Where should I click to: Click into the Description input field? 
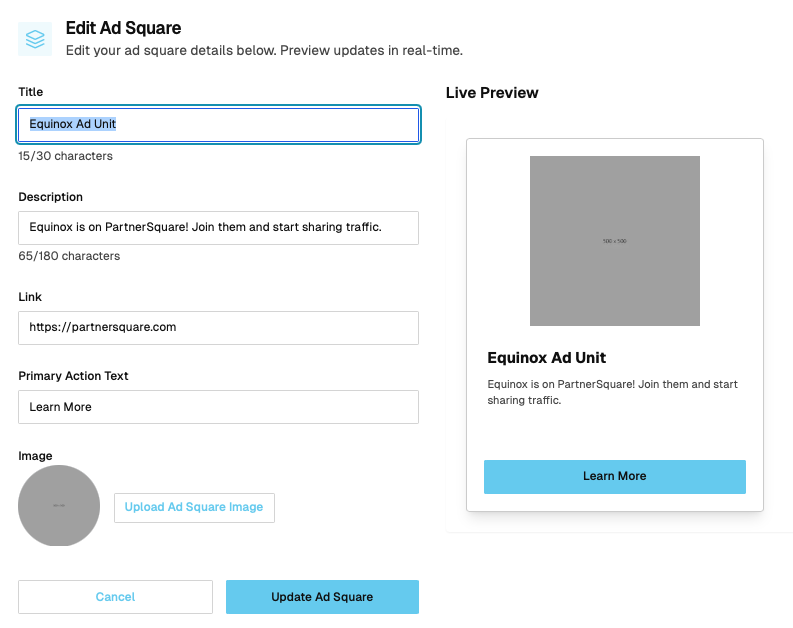pyautogui.click(x=218, y=228)
